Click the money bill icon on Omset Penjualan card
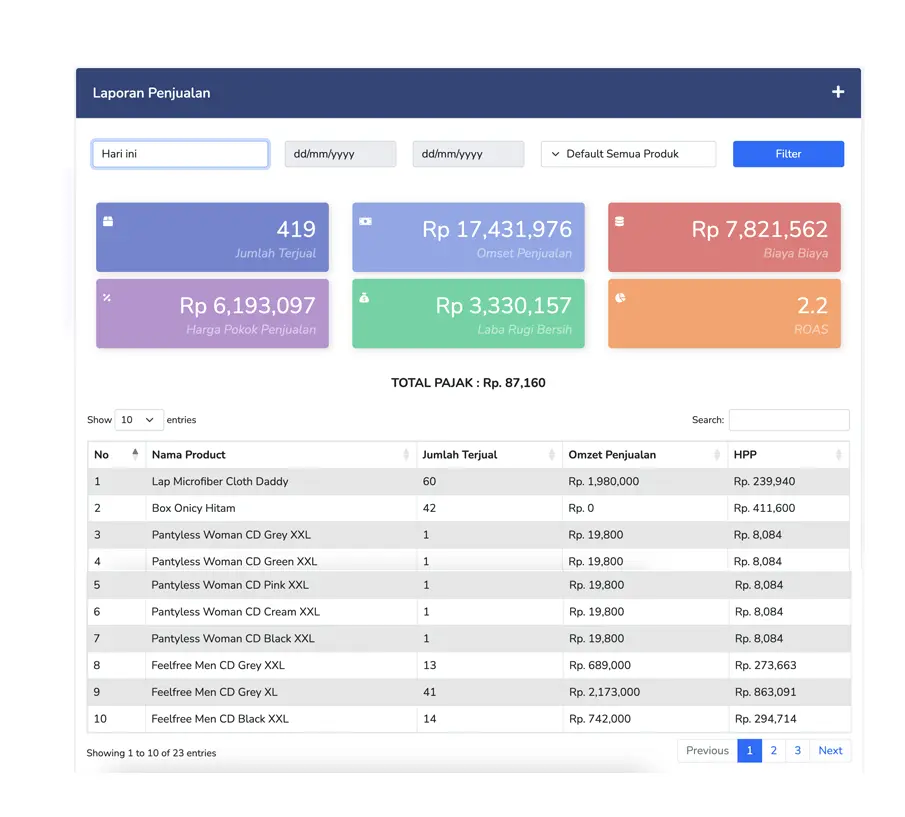The width and height of the screenshot is (905, 817). [x=365, y=221]
